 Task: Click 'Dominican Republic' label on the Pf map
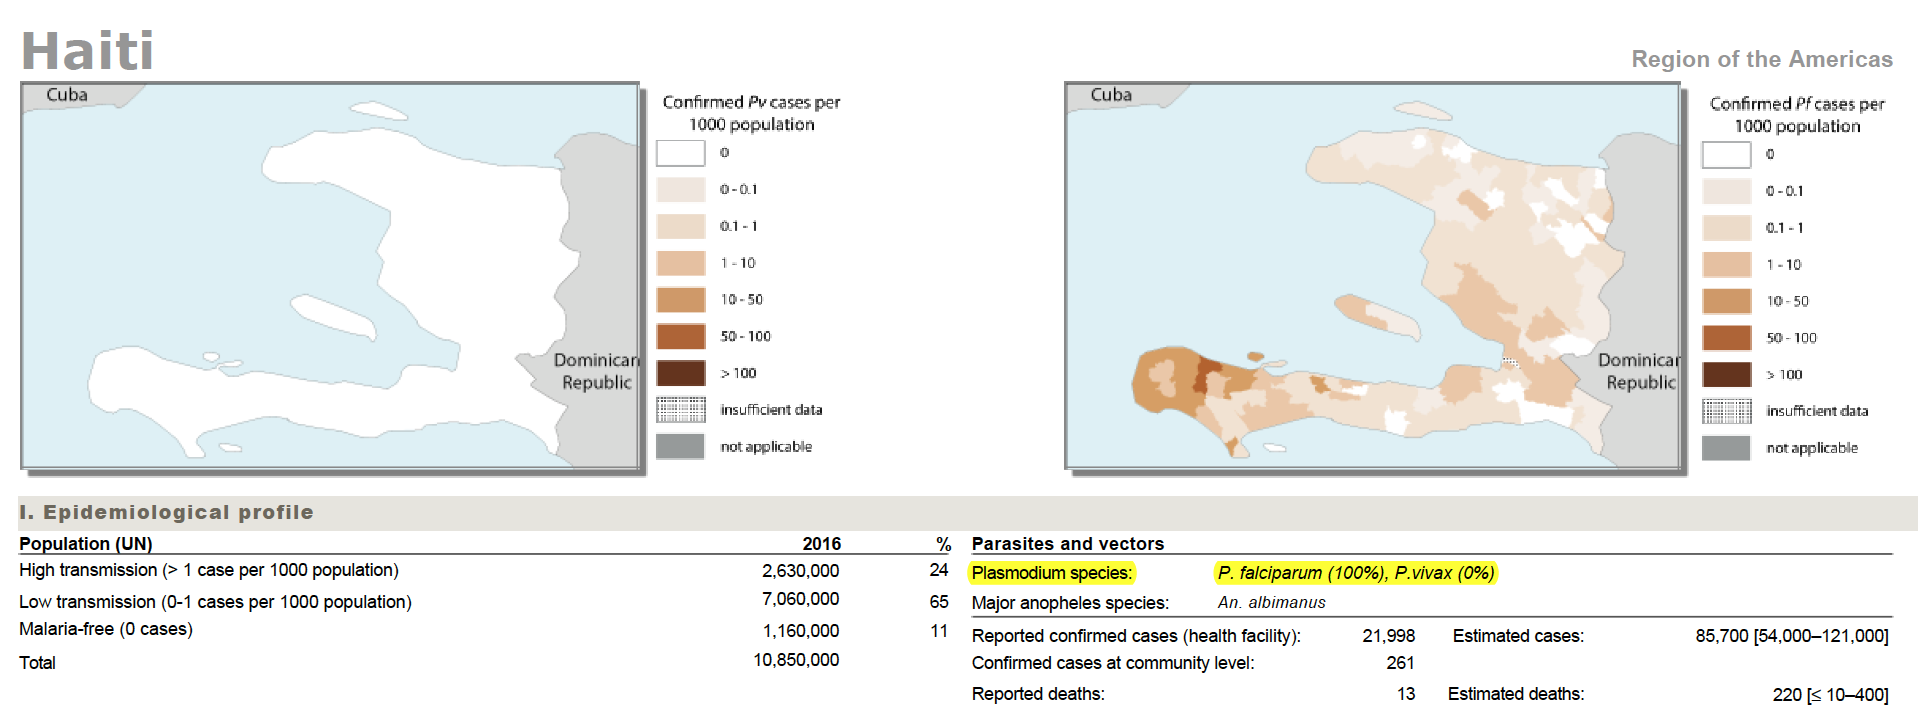pyautogui.click(x=1640, y=371)
